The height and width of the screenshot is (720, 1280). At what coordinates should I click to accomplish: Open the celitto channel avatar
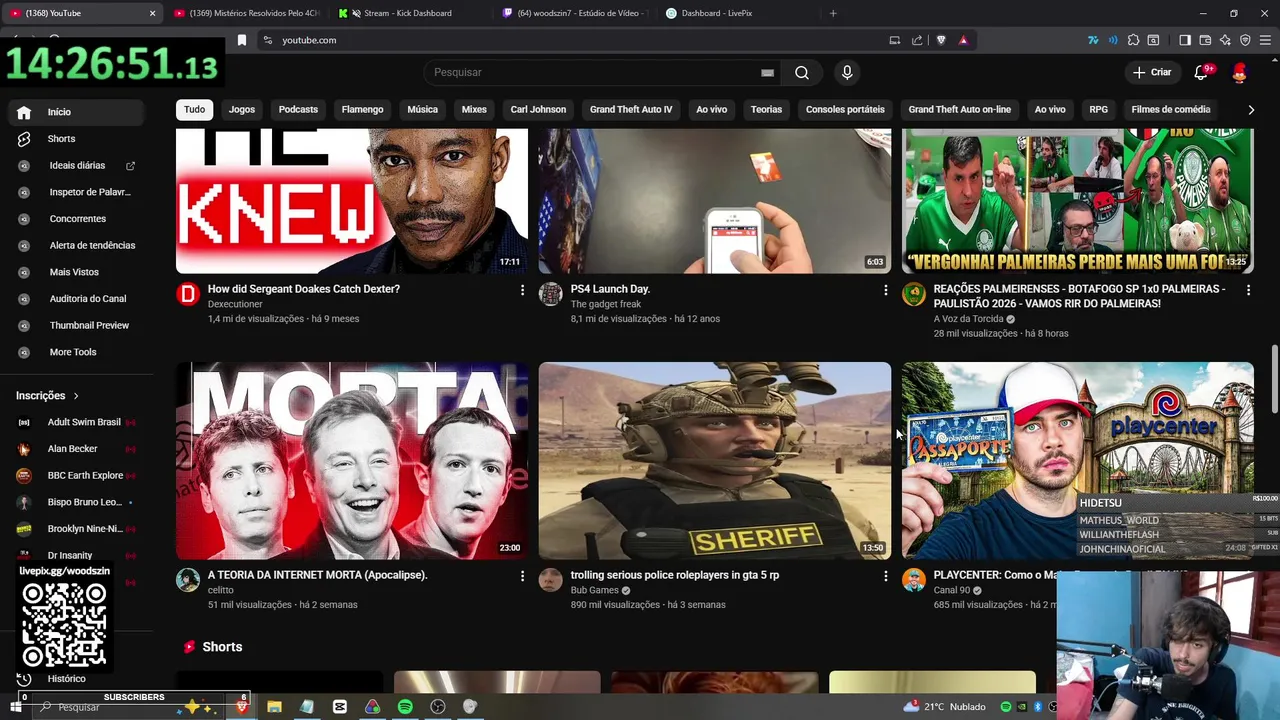pos(188,580)
